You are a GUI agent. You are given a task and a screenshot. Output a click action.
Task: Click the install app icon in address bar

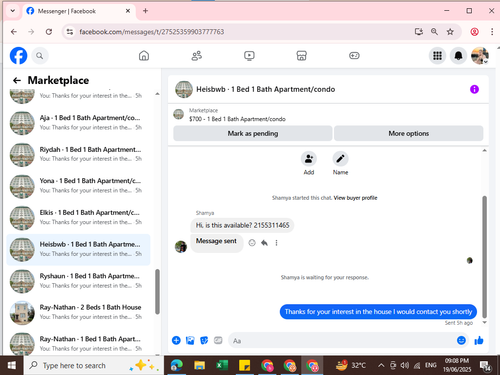tap(419, 32)
